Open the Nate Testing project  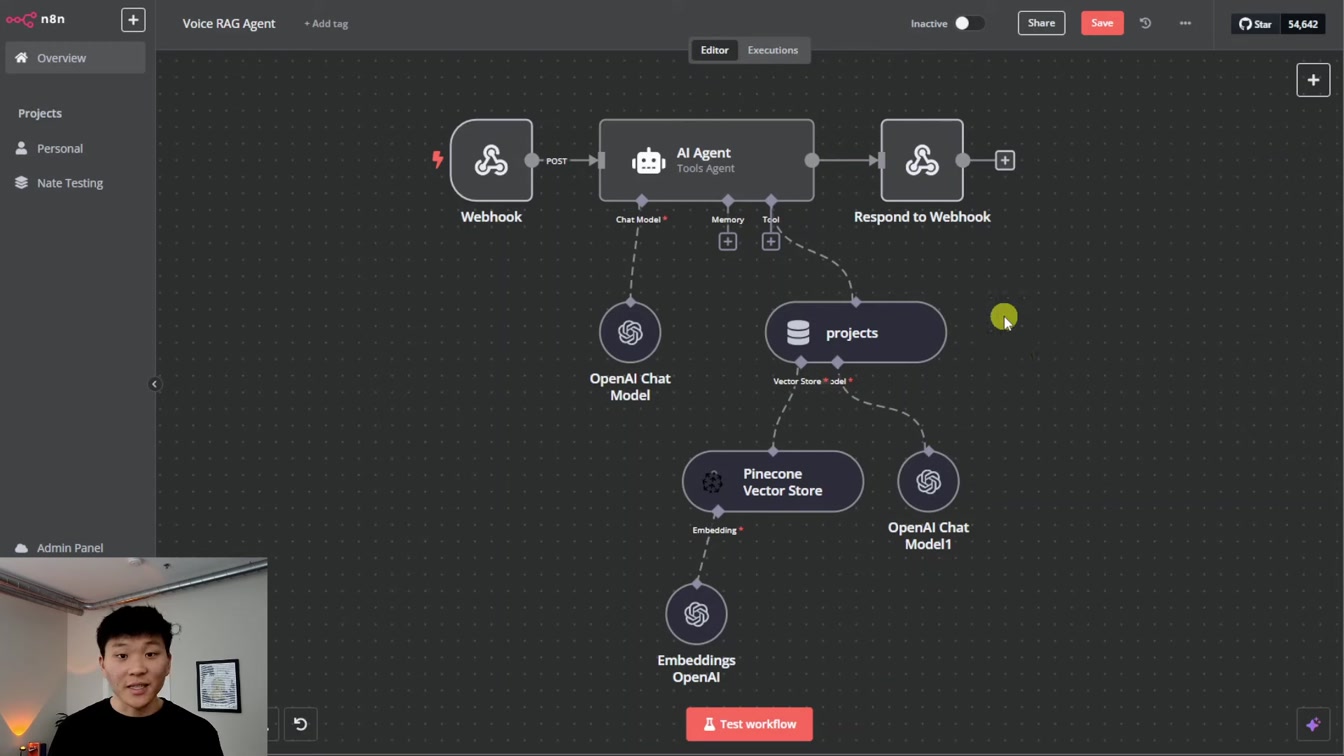pyautogui.click(x=69, y=183)
